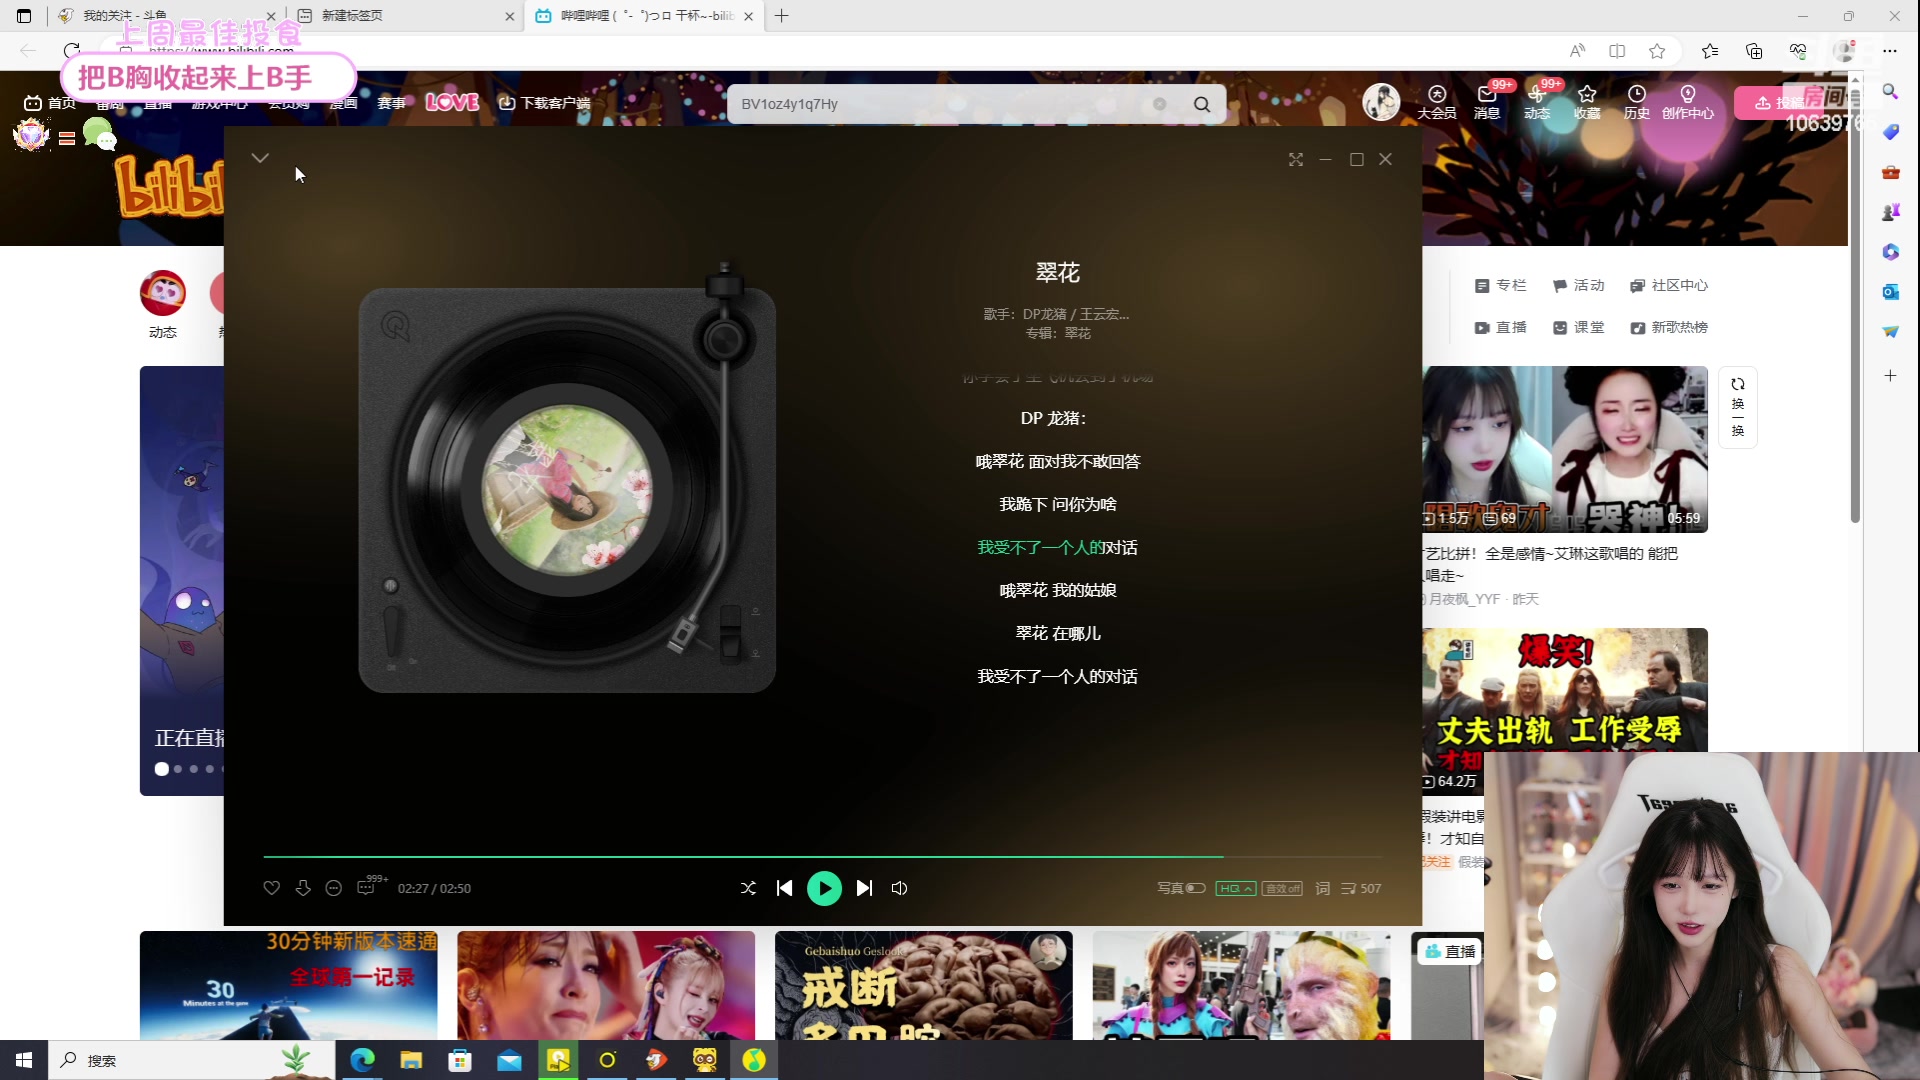Click the Windows taskbar 搜索 box
Viewport: 1920px width, 1080px height.
click(x=190, y=1060)
